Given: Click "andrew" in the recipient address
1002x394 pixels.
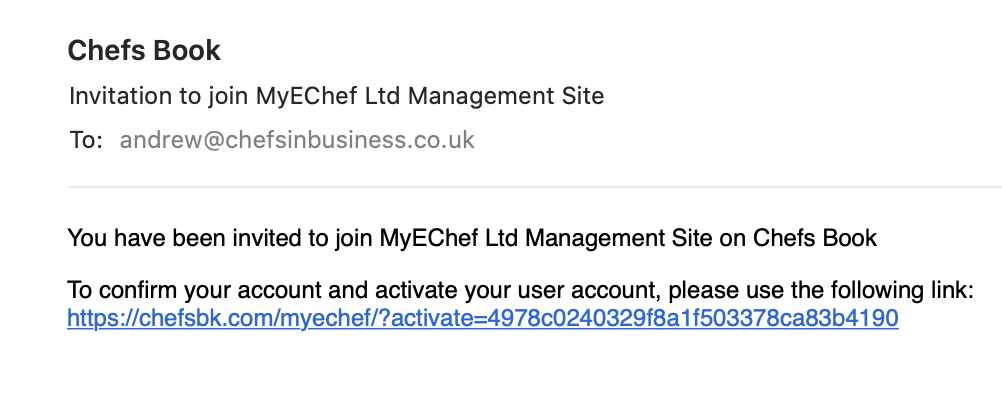Looking at the screenshot, I should [x=160, y=140].
